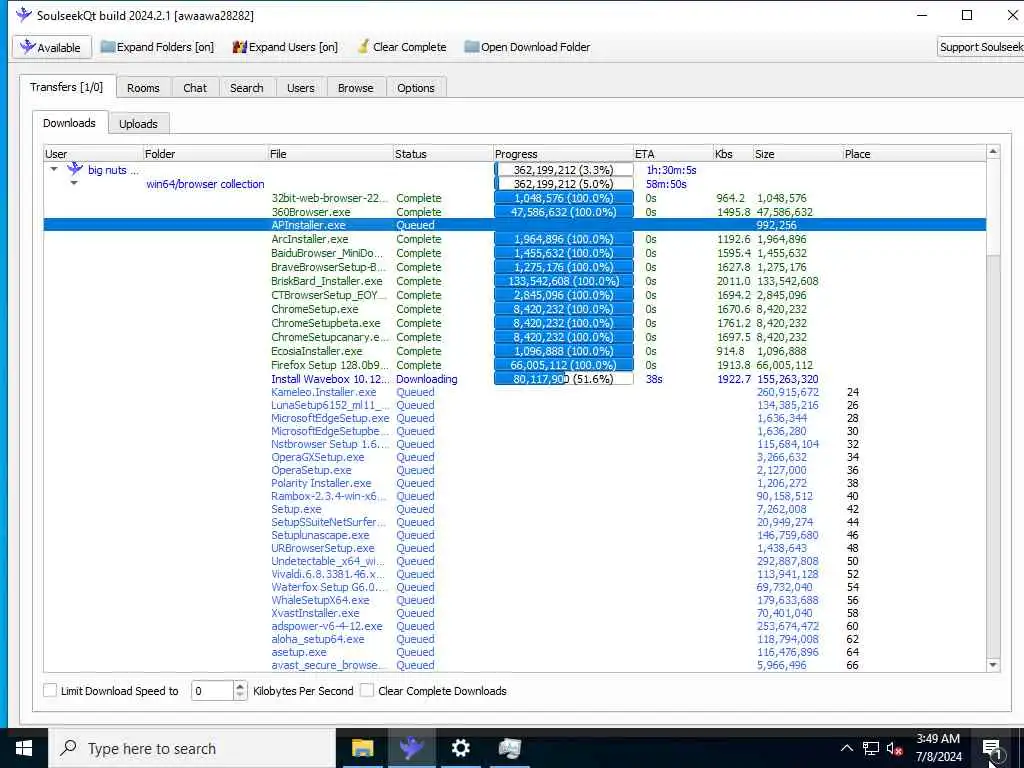Select BriskBard_Installer.exe file
Screen dimensions: 1024x768
pos(327,281)
